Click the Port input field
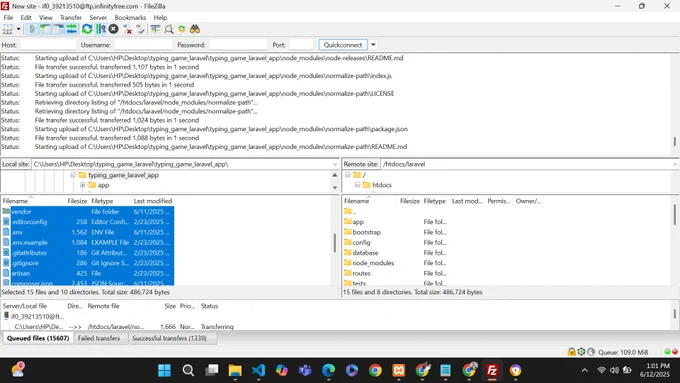Image resolution: width=680 pixels, height=383 pixels. coord(301,45)
